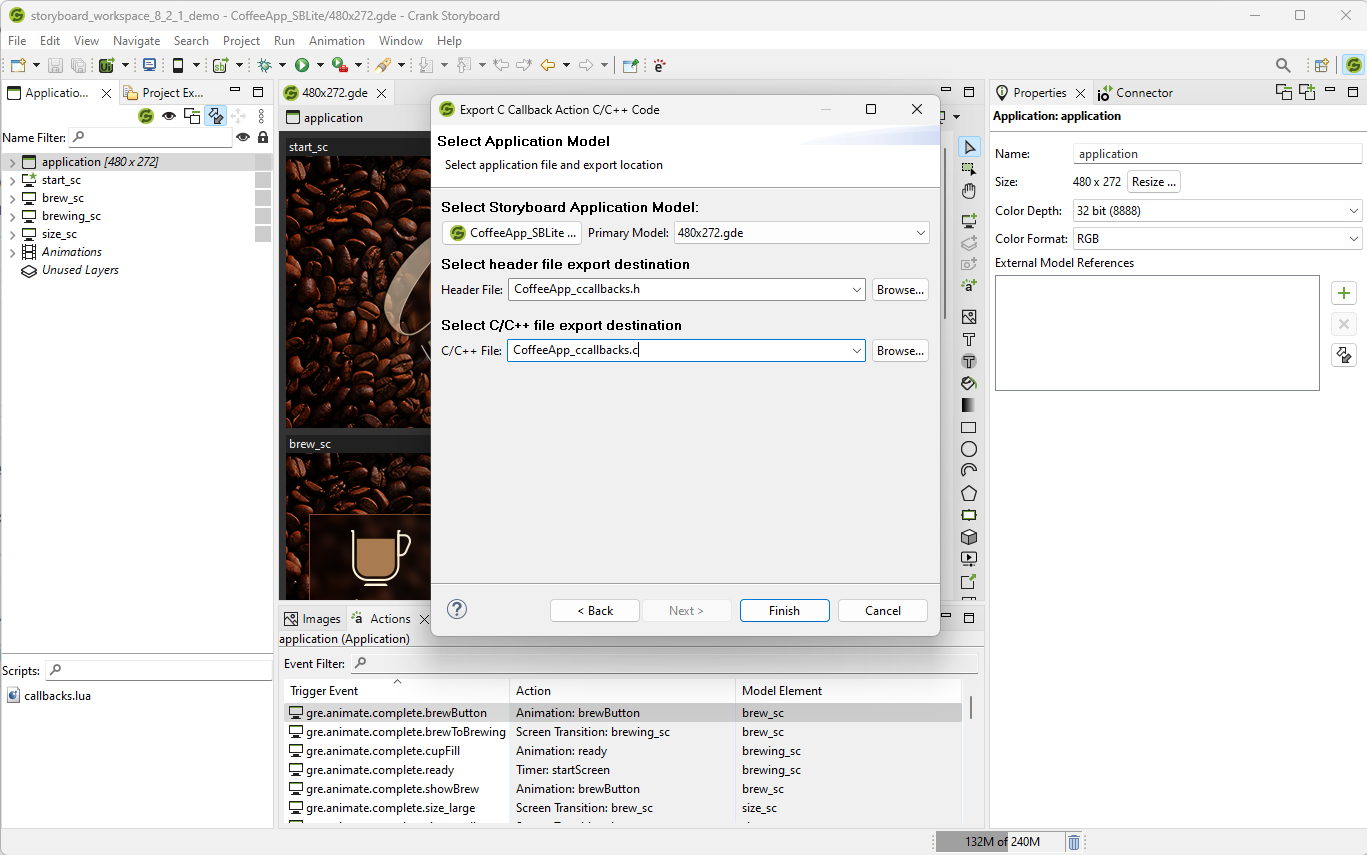Select the fill tool

(x=969, y=383)
